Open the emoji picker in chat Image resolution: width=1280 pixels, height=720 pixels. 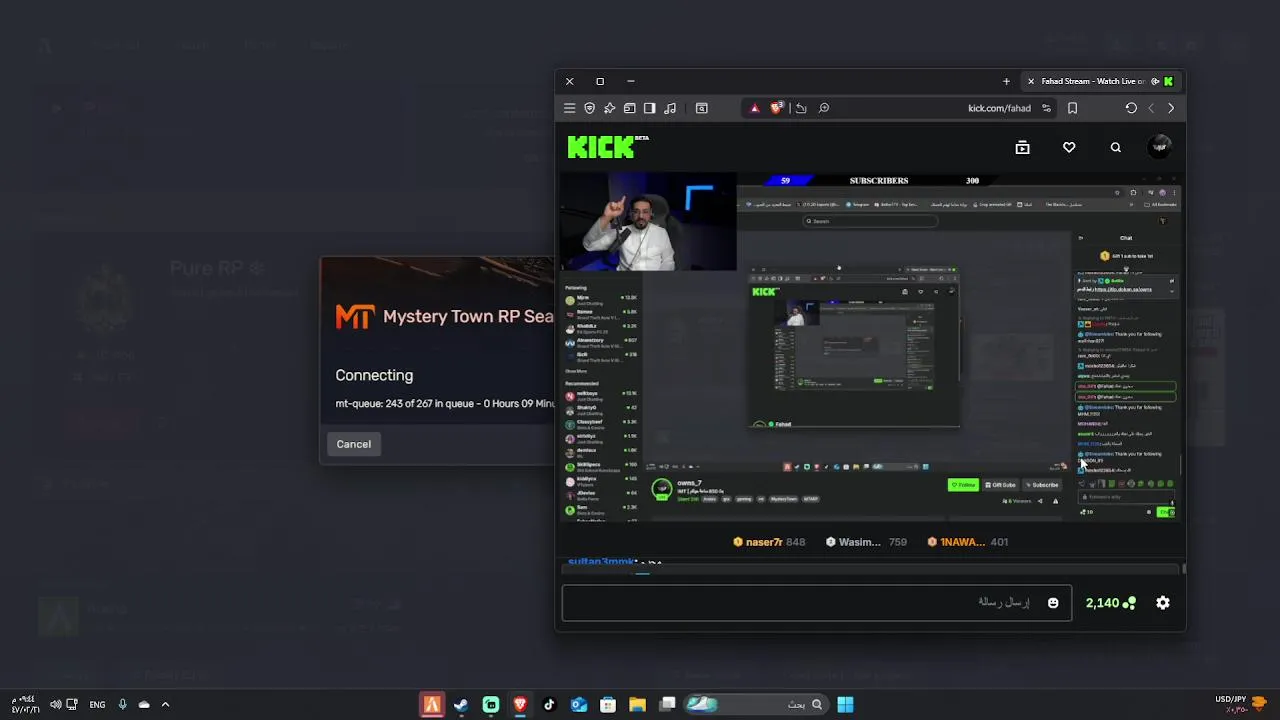click(x=1053, y=603)
